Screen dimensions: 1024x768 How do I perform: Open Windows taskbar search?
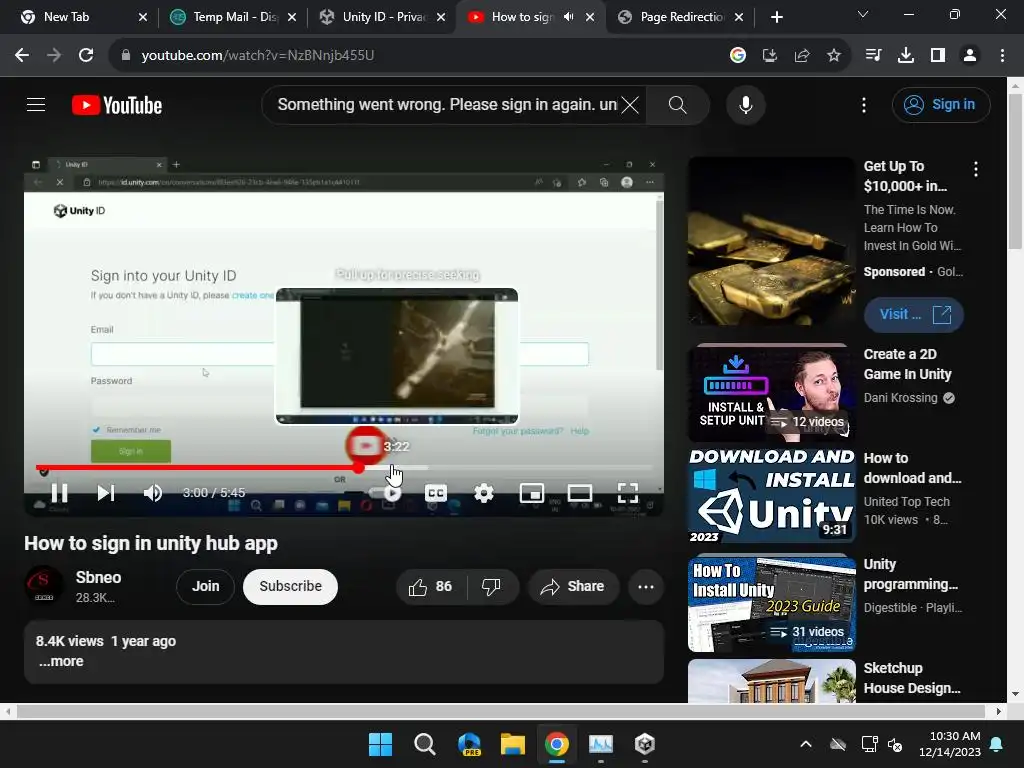point(424,744)
